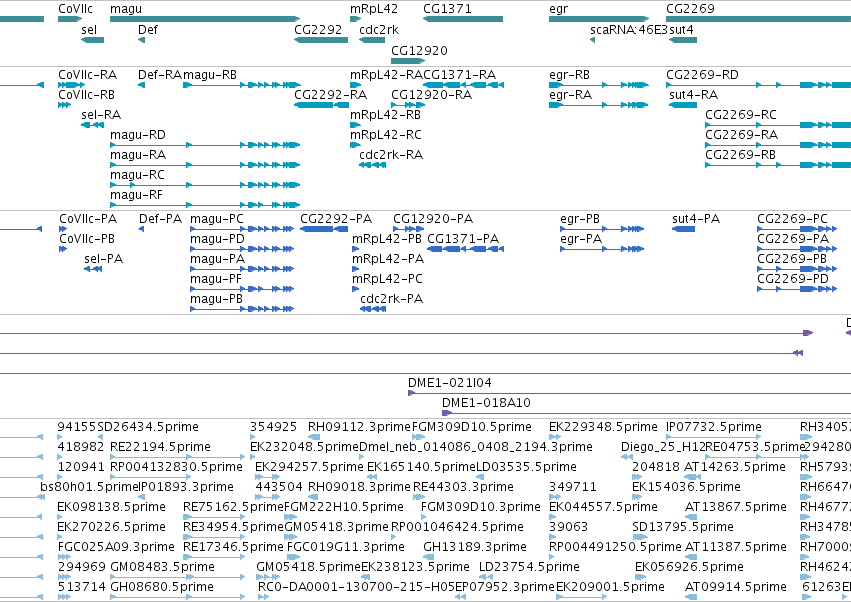The height and width of the screenshot is (602, 851).
Task: Select transcript egr-RA
Action: [x=570, y=95]
